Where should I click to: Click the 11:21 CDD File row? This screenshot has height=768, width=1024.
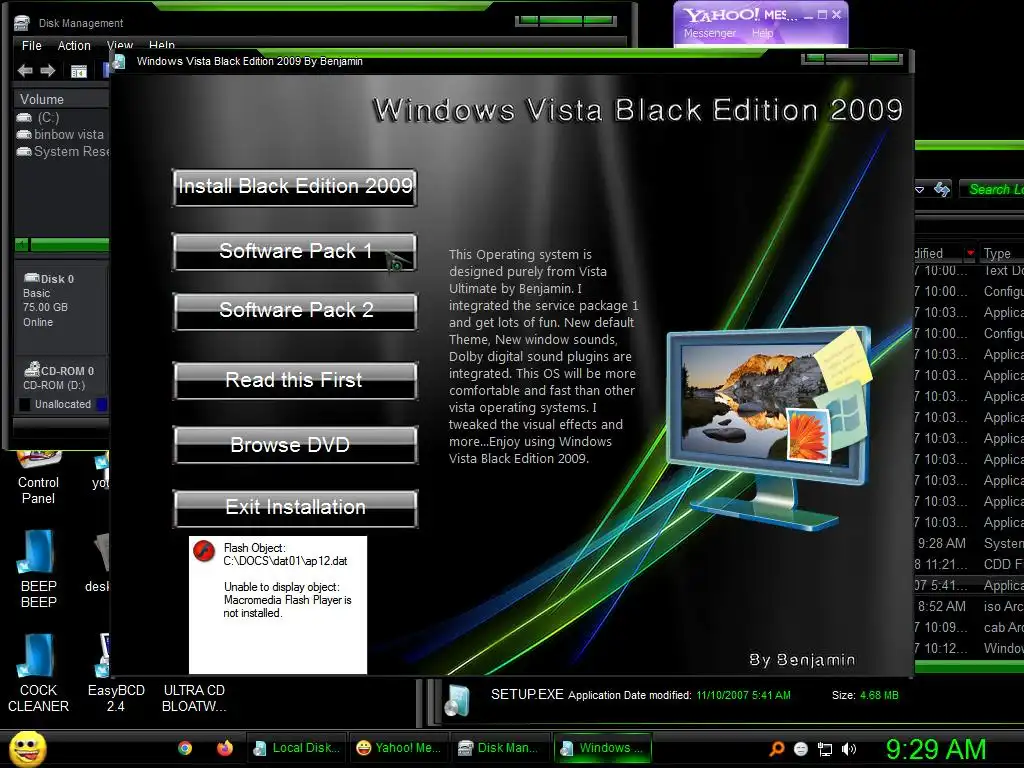(969, 564)
